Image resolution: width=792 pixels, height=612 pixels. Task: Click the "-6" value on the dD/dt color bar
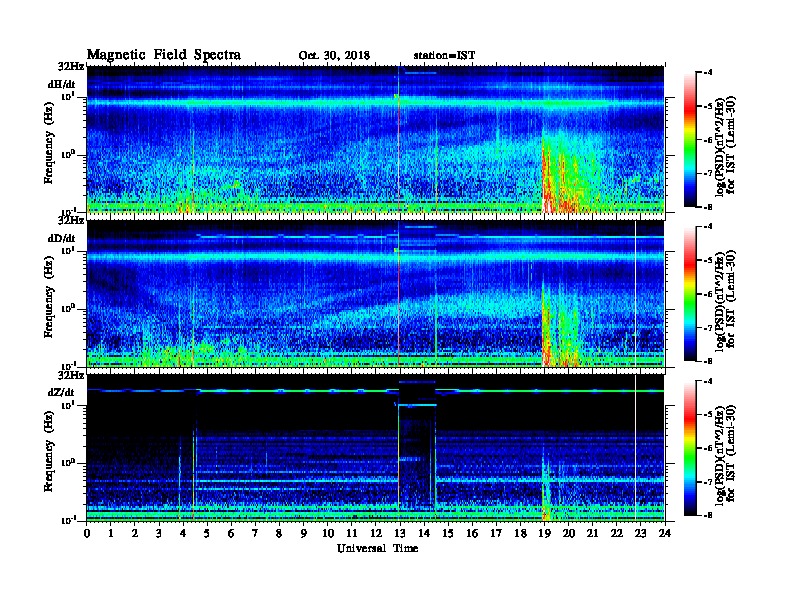707,294
